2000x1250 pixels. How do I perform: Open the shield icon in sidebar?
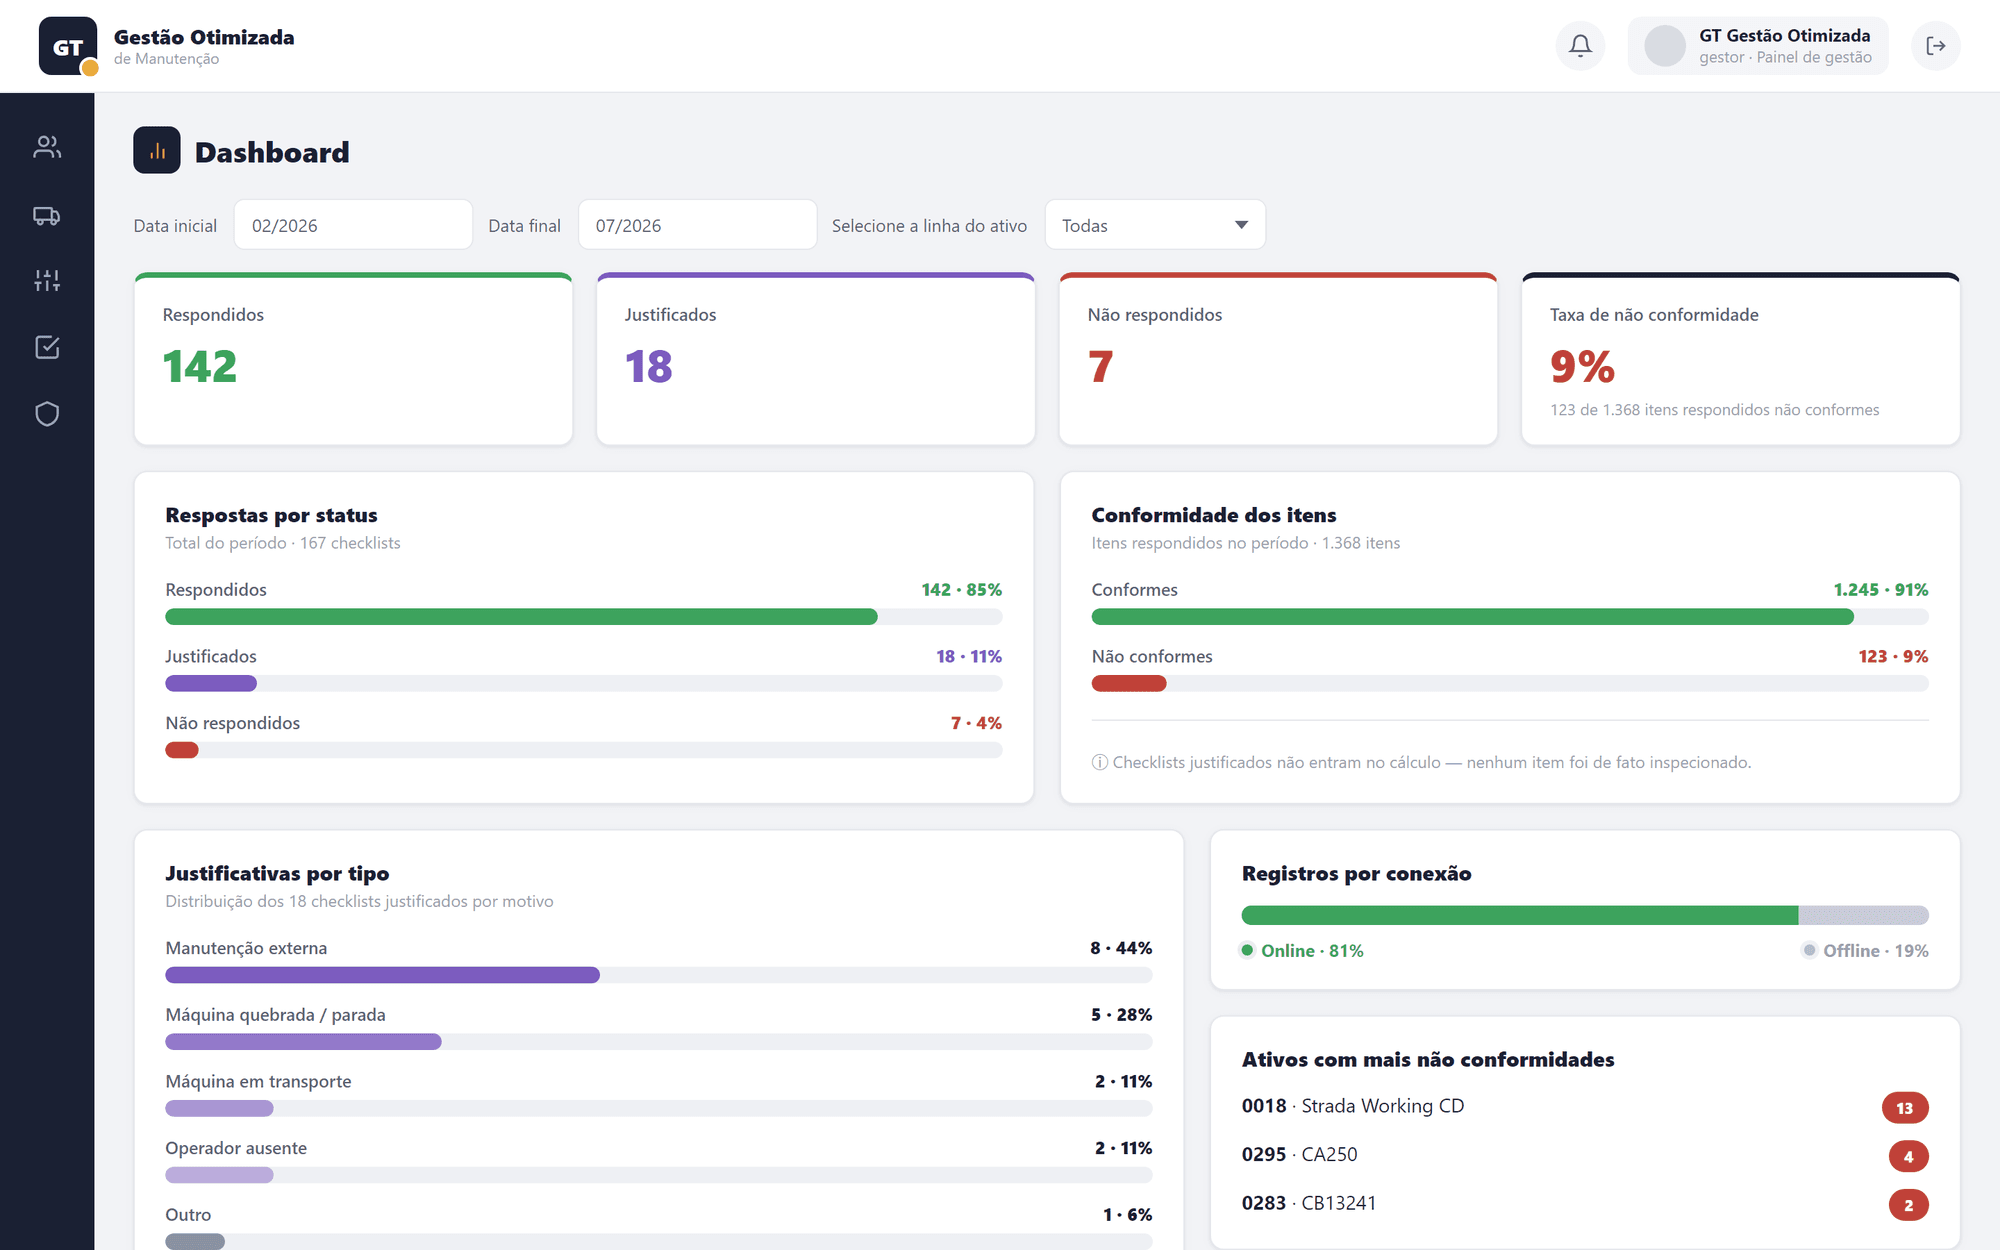click(x=47, y=414)
